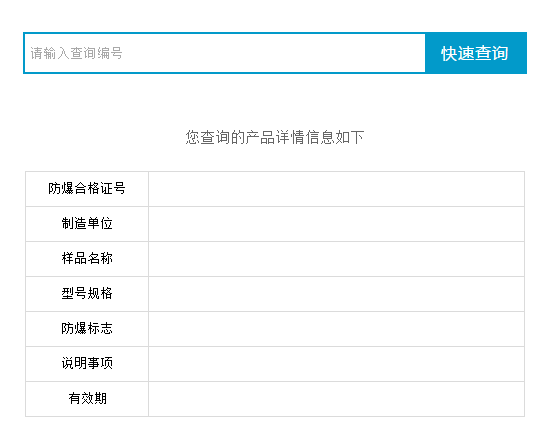Click the 样品名称 value cell
The image size is (560, 440).
[x=336, y=259]
